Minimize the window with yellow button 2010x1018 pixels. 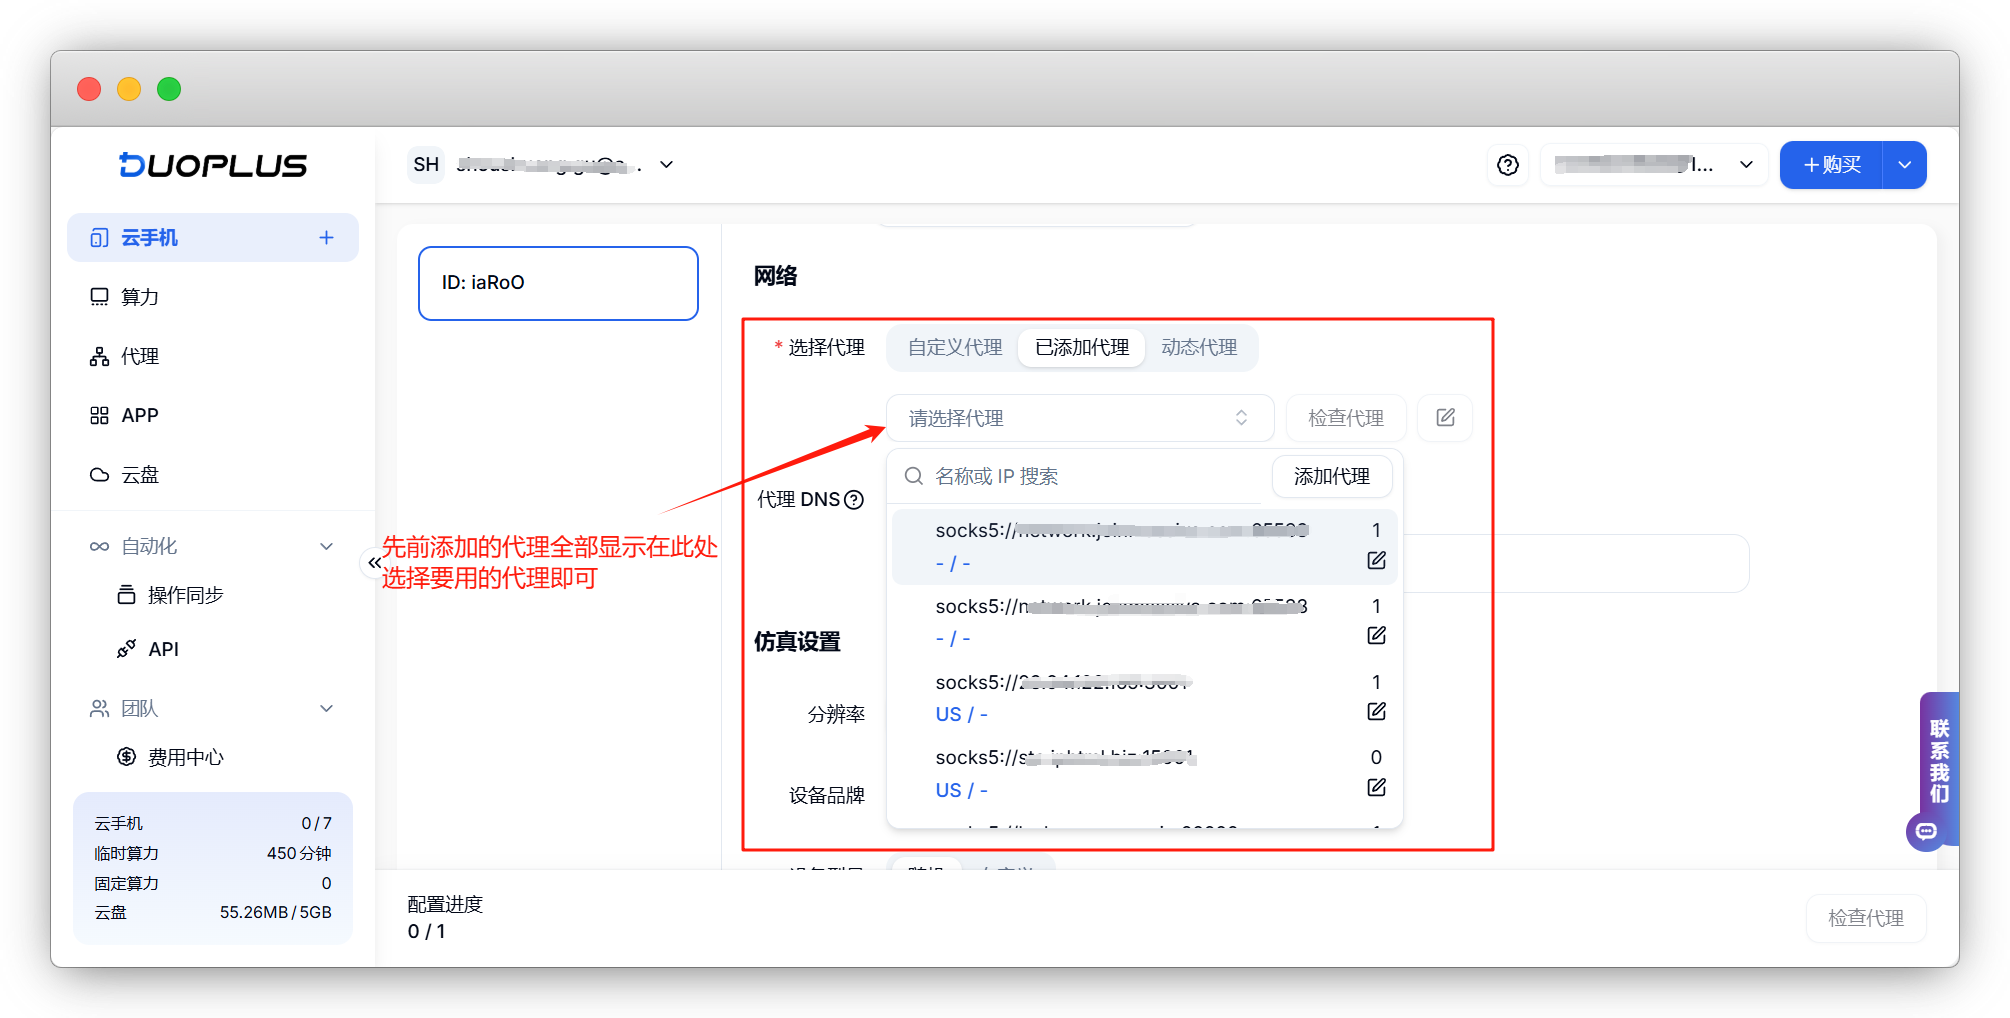coord(129,89)
